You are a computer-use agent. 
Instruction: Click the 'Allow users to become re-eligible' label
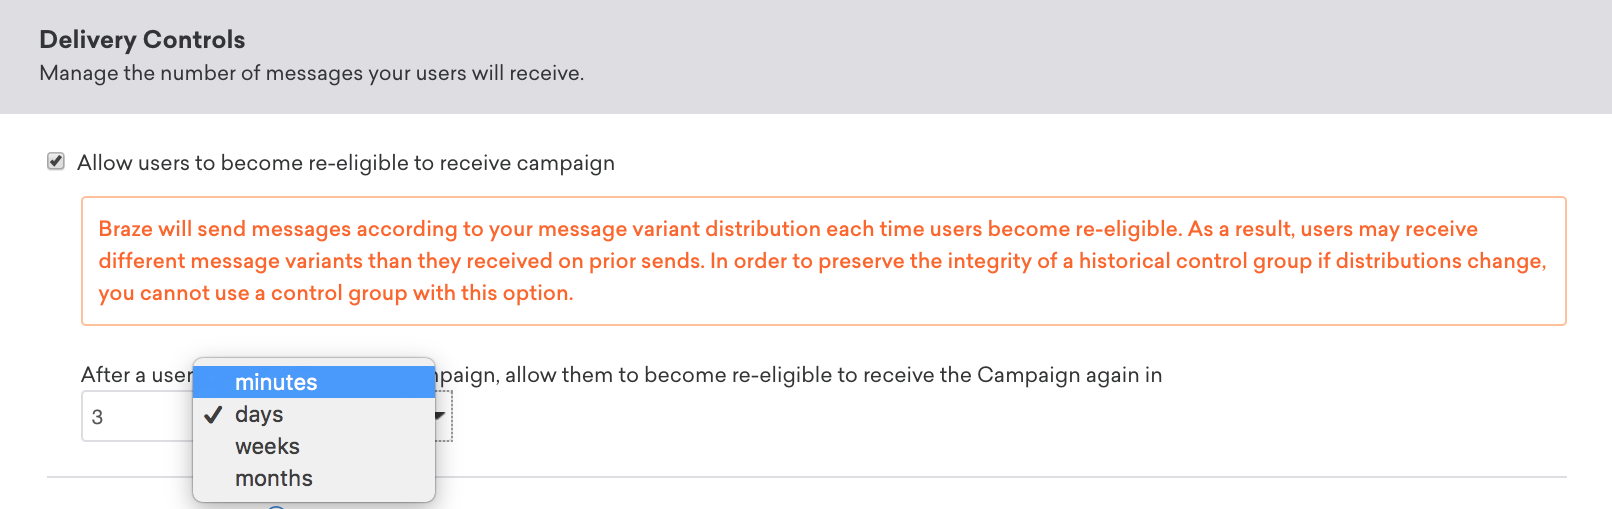tap(345, 163)
